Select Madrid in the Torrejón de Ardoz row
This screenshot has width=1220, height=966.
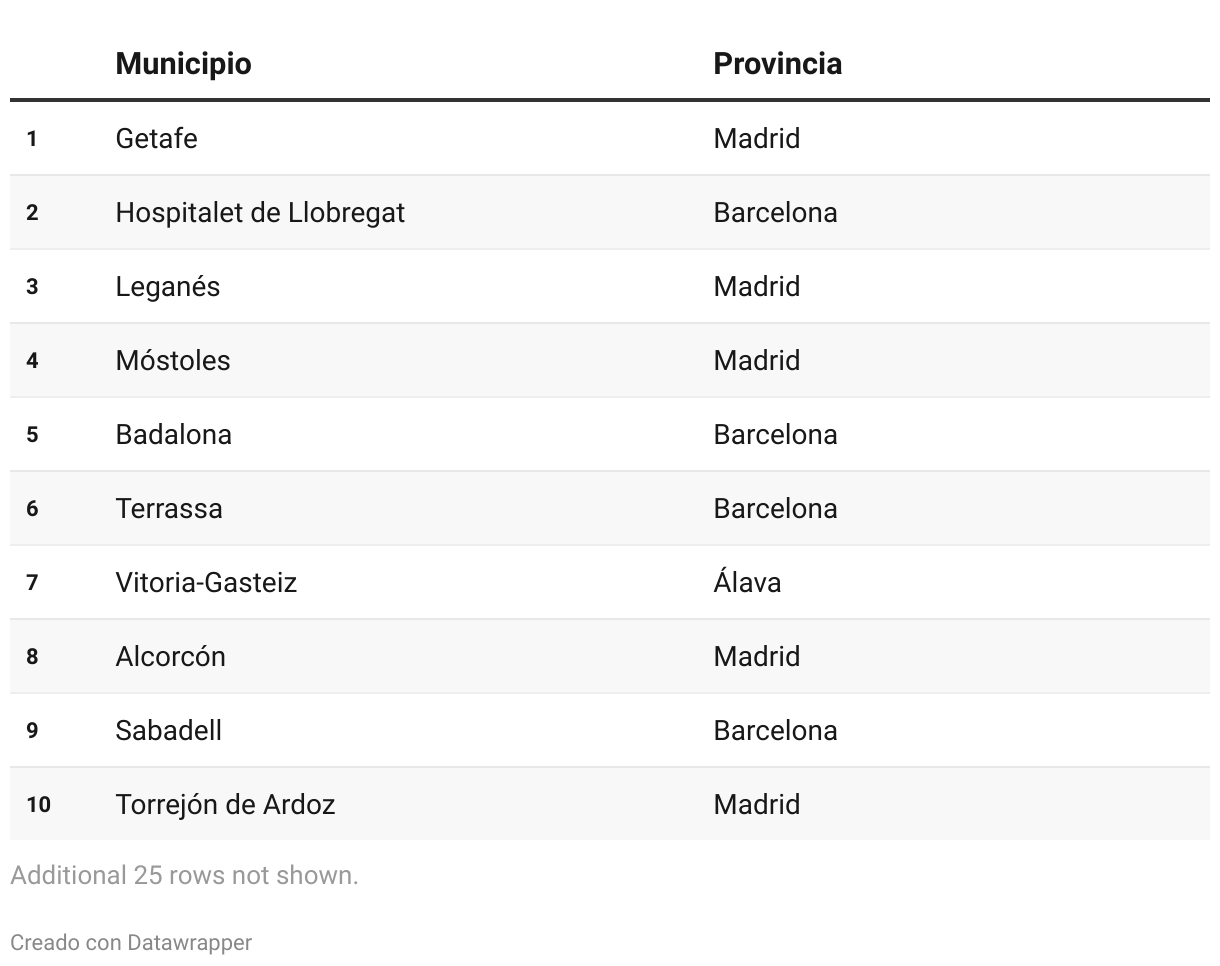pyautogui.click(x=756, y=804)
